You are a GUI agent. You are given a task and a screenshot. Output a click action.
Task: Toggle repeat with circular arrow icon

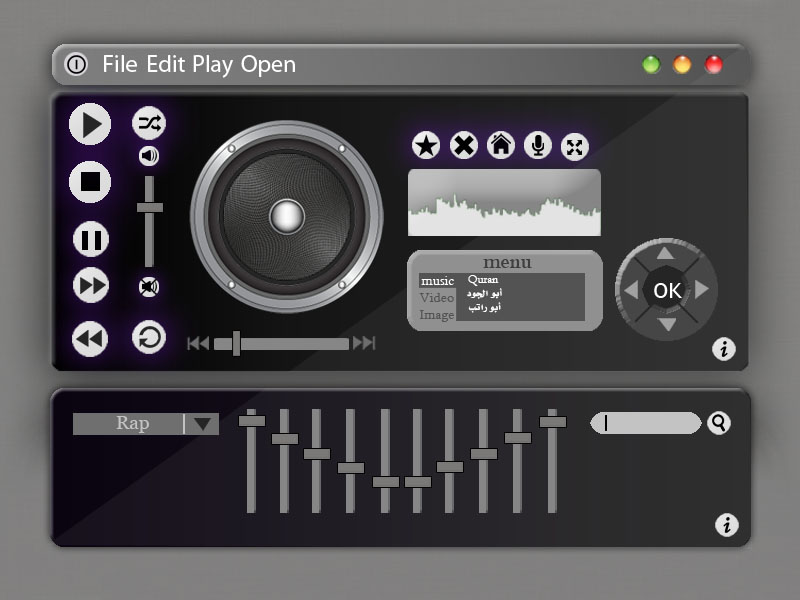(149, 337)
